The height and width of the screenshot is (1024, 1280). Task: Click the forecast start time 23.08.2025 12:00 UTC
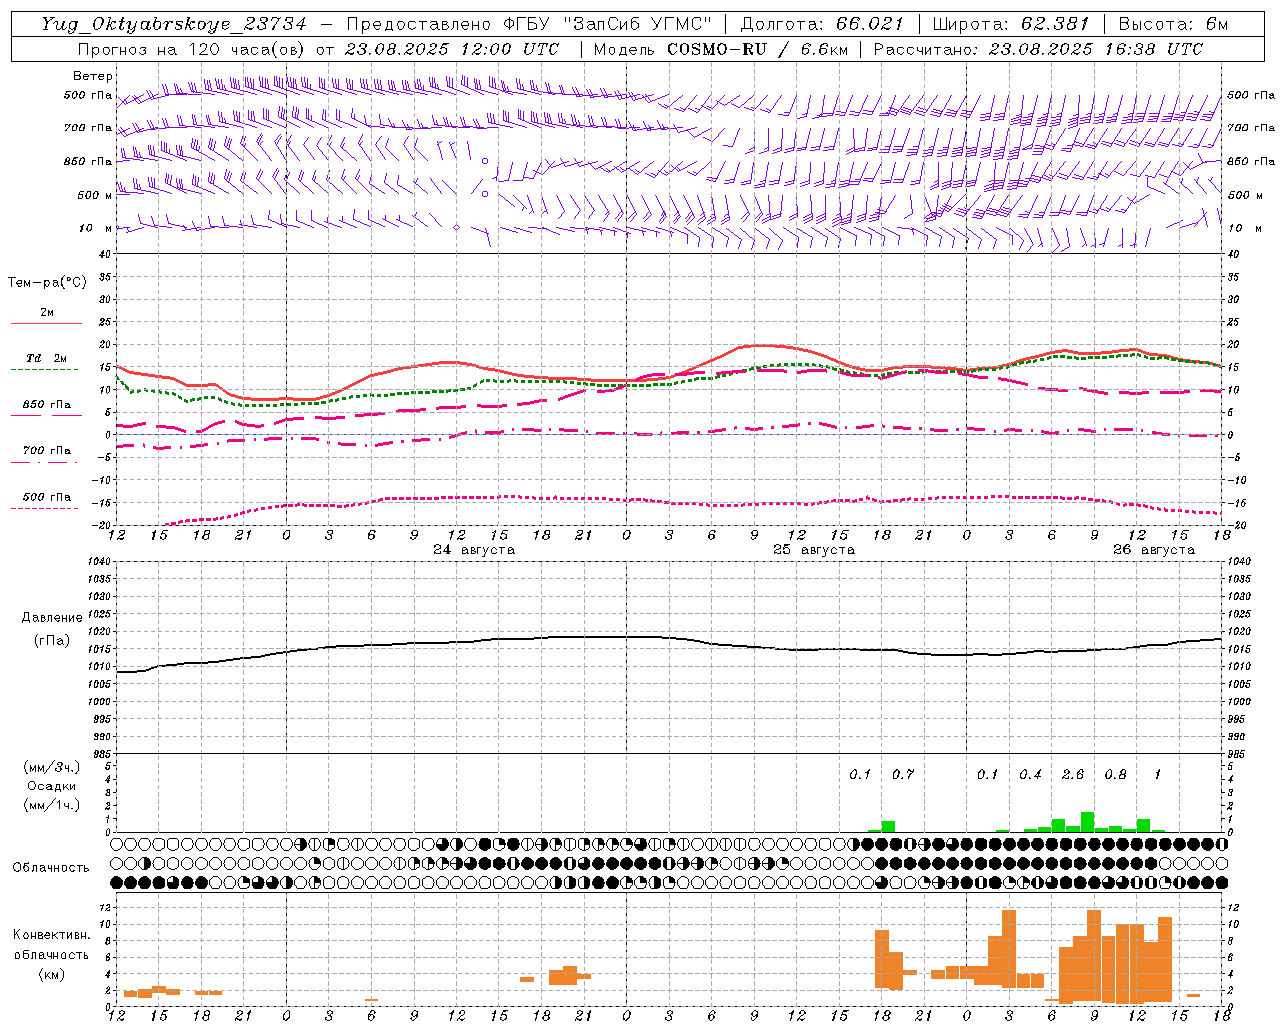click(x=452, y=49)
